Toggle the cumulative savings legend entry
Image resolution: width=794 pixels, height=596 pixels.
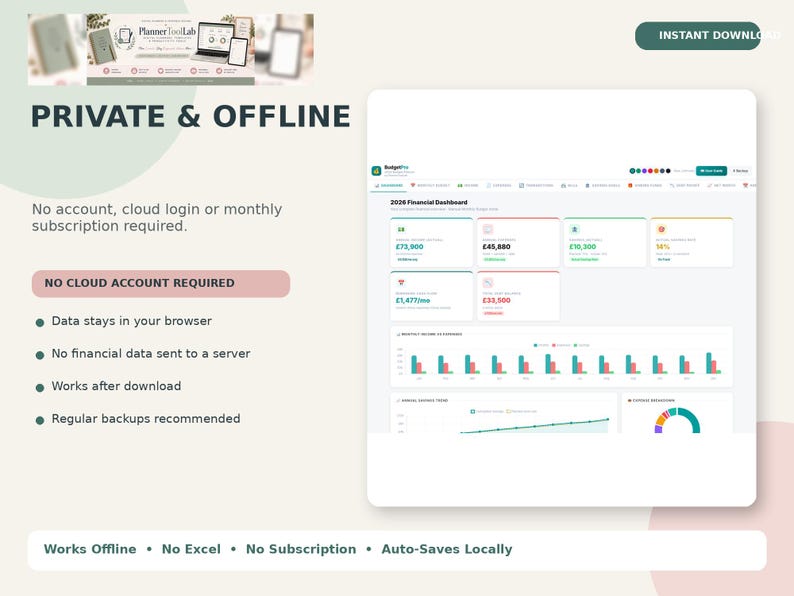click(487, 411)
